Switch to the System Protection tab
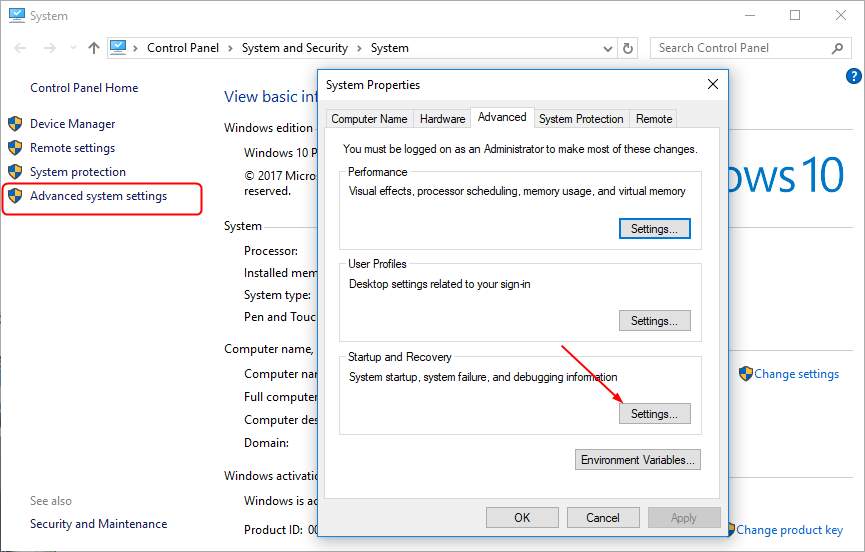Viewport: 865px width, 552px height. coord(580,118)
